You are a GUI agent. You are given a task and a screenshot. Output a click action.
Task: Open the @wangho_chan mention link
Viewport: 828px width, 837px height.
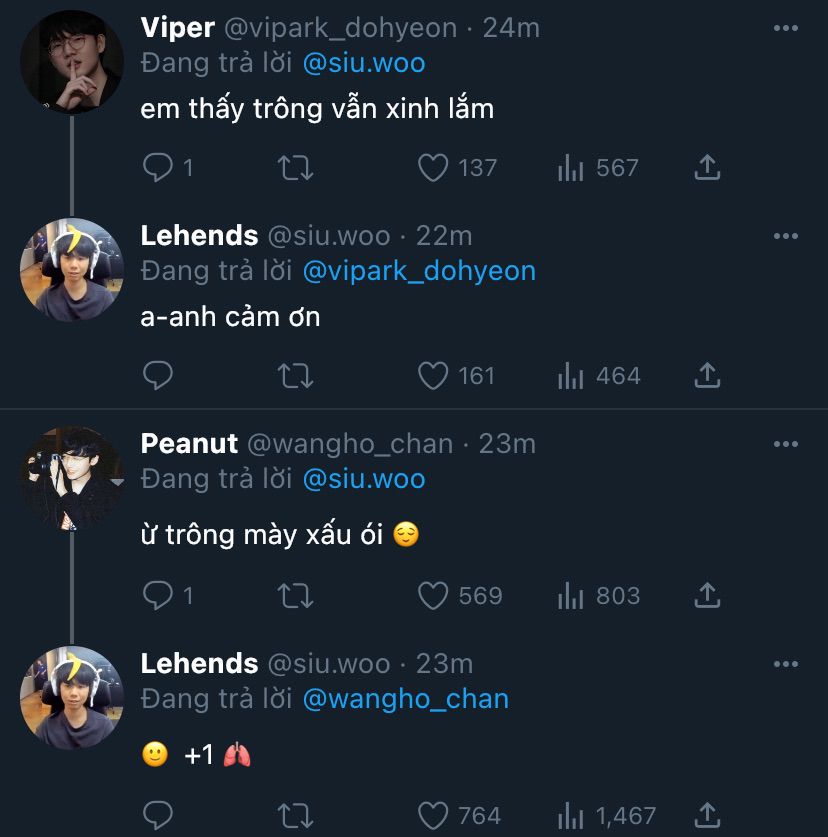405,699
